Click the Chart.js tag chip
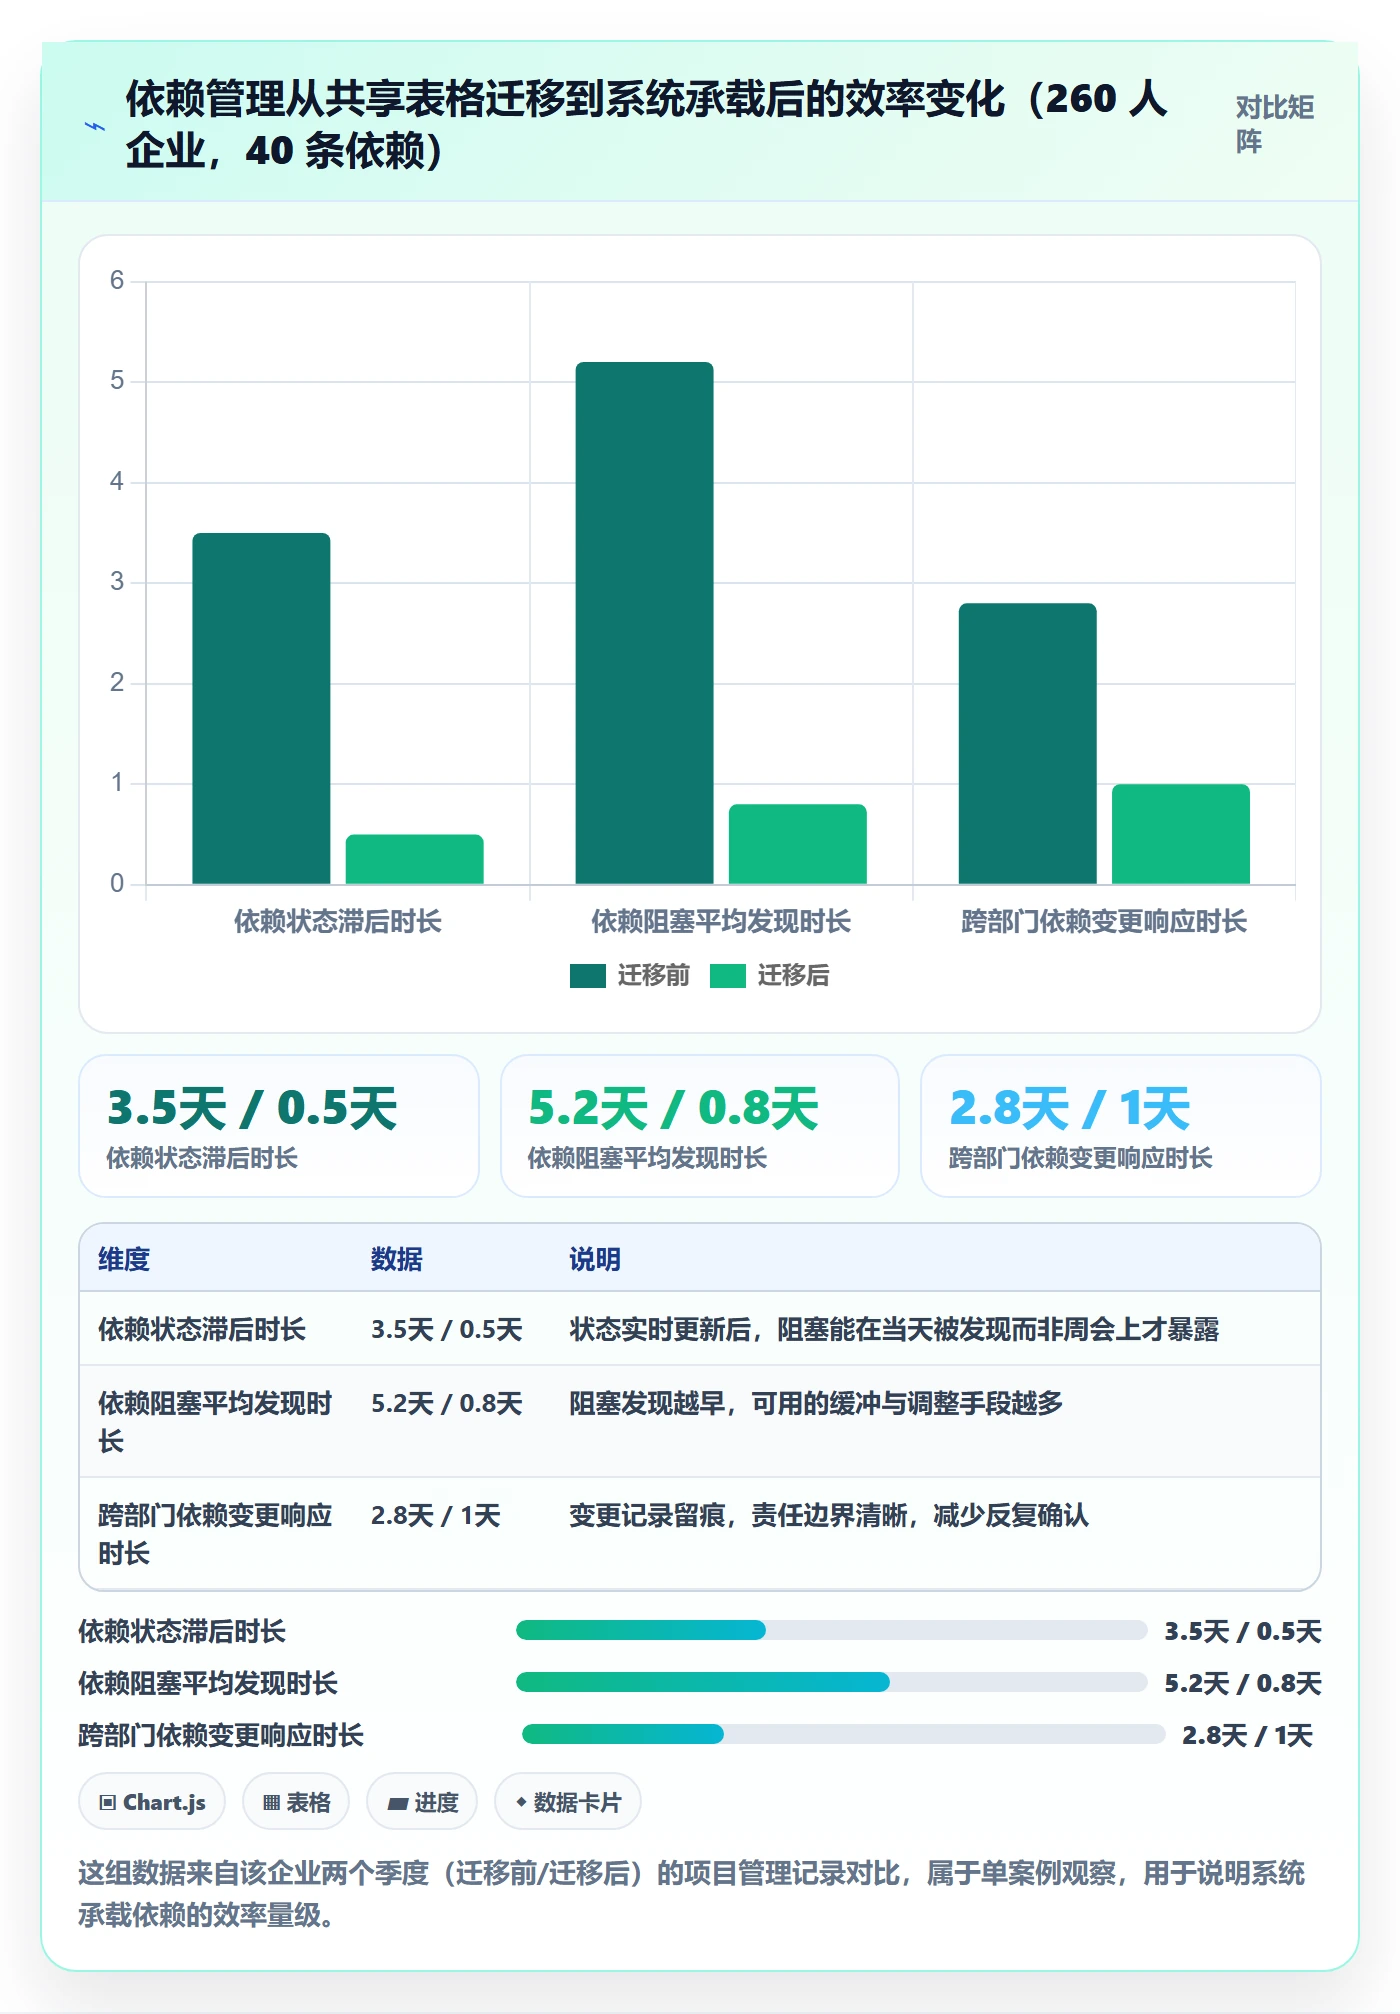The width and height of the screenshot is (1400, 2014). pyautogui.click(x=152, y=1802)
